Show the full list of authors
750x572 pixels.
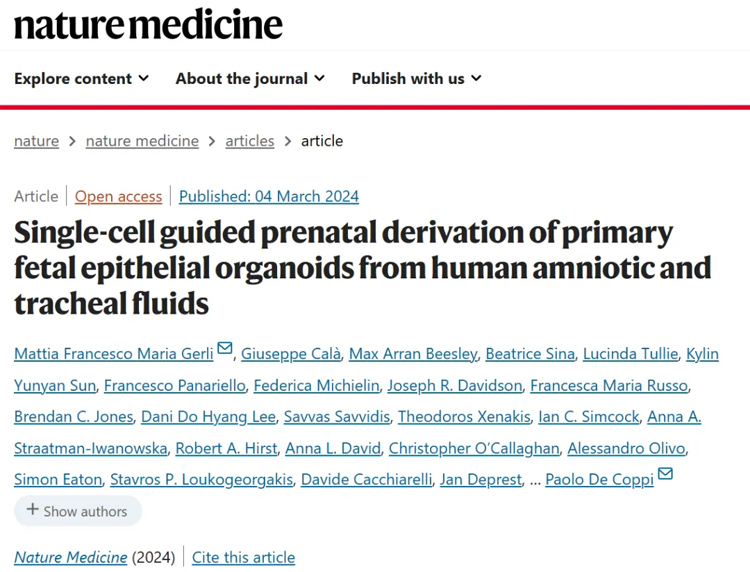pyautogui.click(x=78, y=511)
